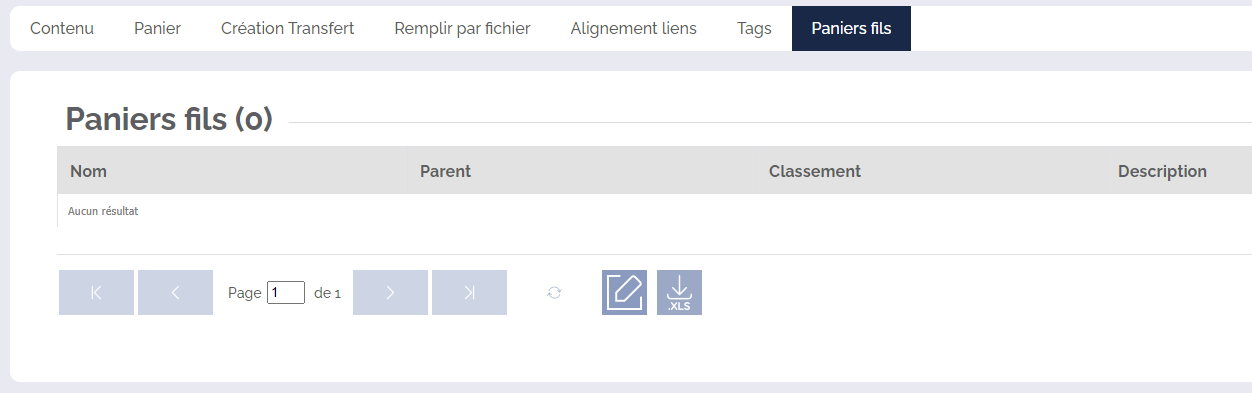Go to first page of results

[96, 292]
